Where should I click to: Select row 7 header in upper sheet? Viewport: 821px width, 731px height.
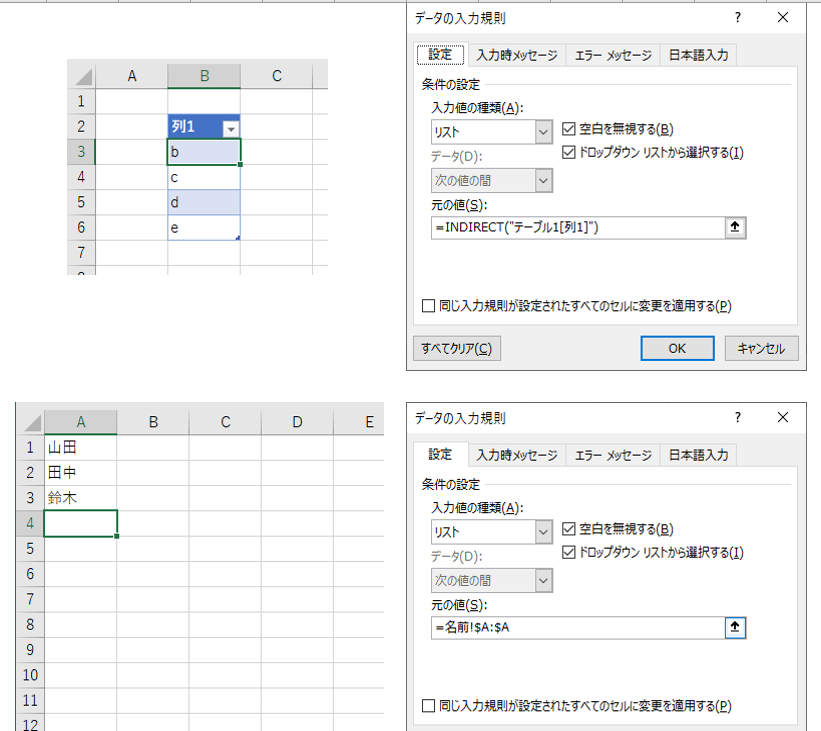pos(81,253)
